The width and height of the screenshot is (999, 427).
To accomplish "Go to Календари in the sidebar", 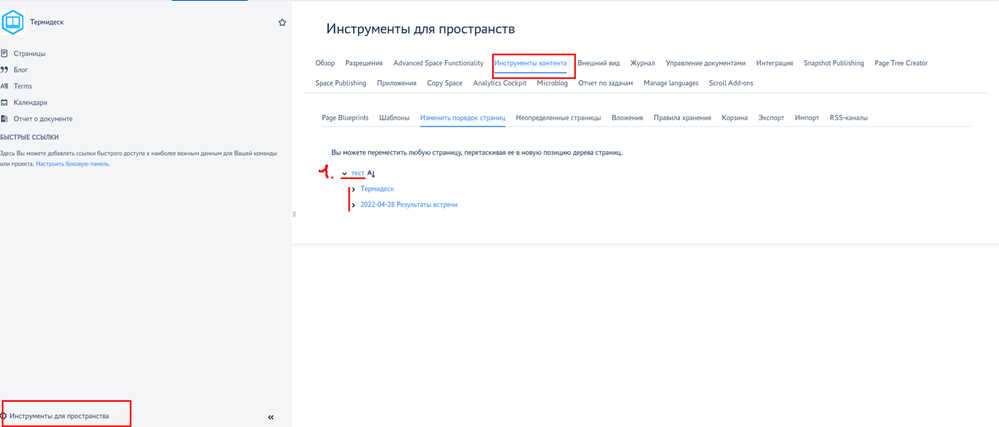I will click(x=31, y=102).
